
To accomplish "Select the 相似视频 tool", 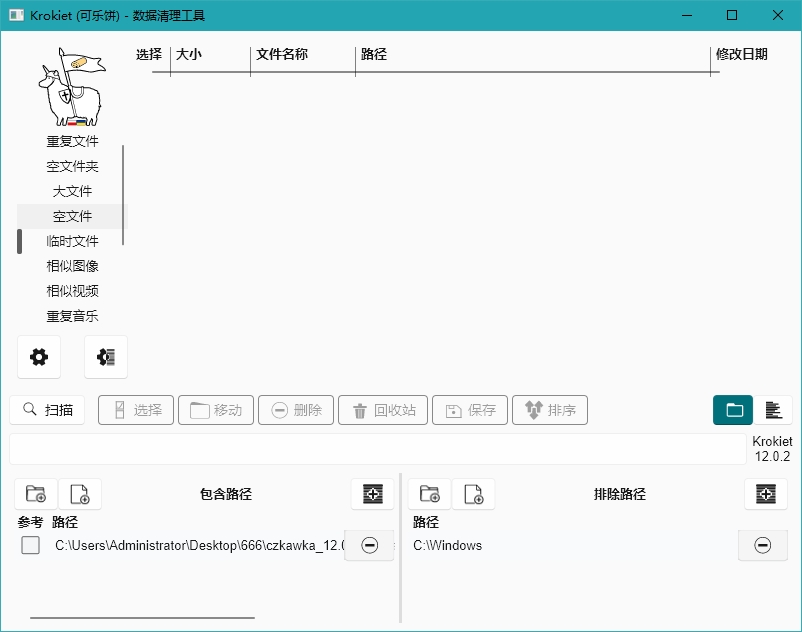I will coord(72,291).
